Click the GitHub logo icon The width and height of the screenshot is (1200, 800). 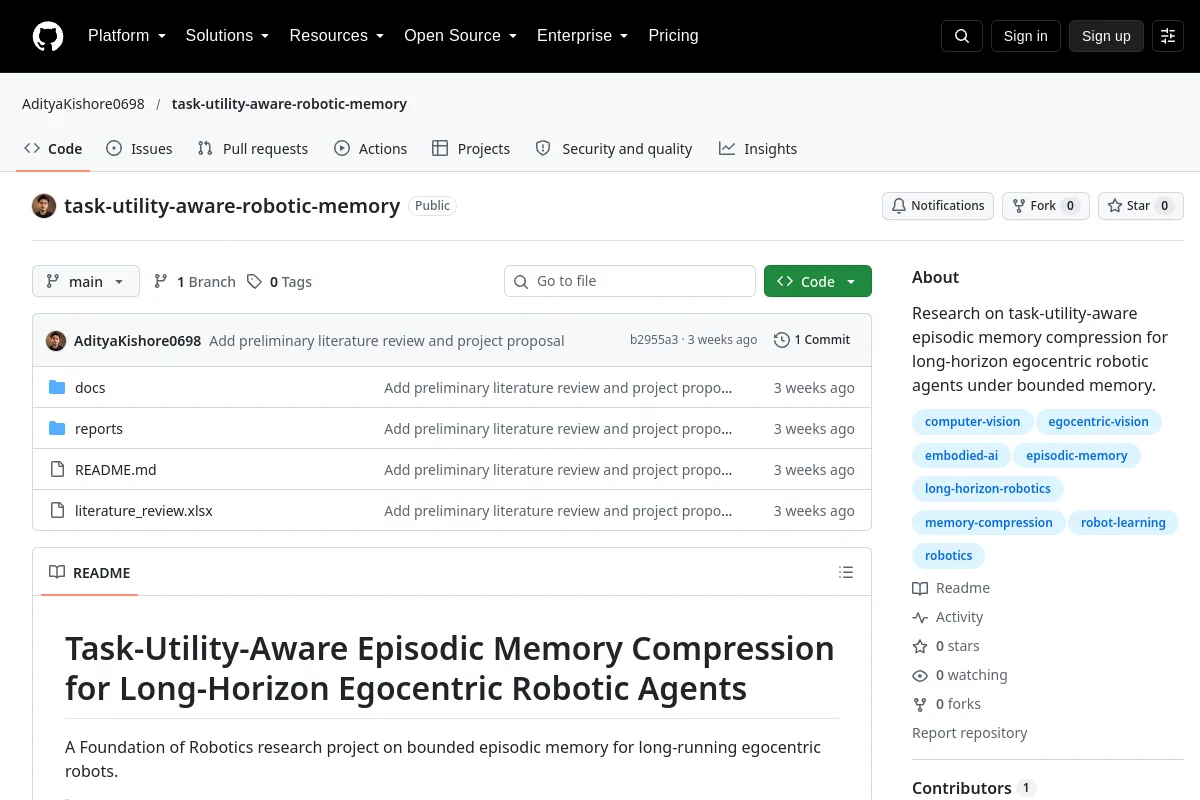(48, 36)
